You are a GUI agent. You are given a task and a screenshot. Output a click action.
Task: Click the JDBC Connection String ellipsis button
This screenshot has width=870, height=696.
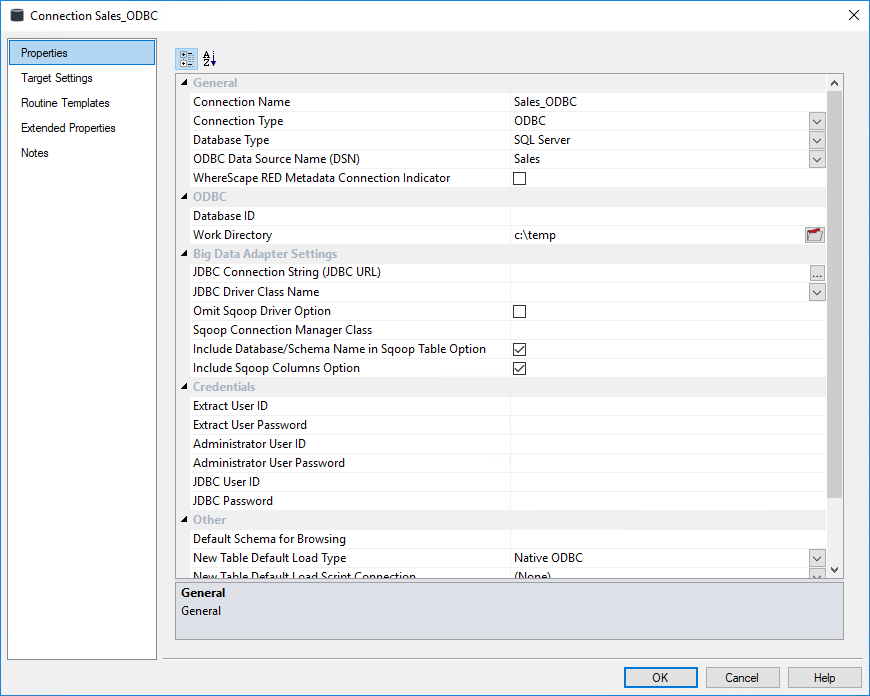pos(817,273)
